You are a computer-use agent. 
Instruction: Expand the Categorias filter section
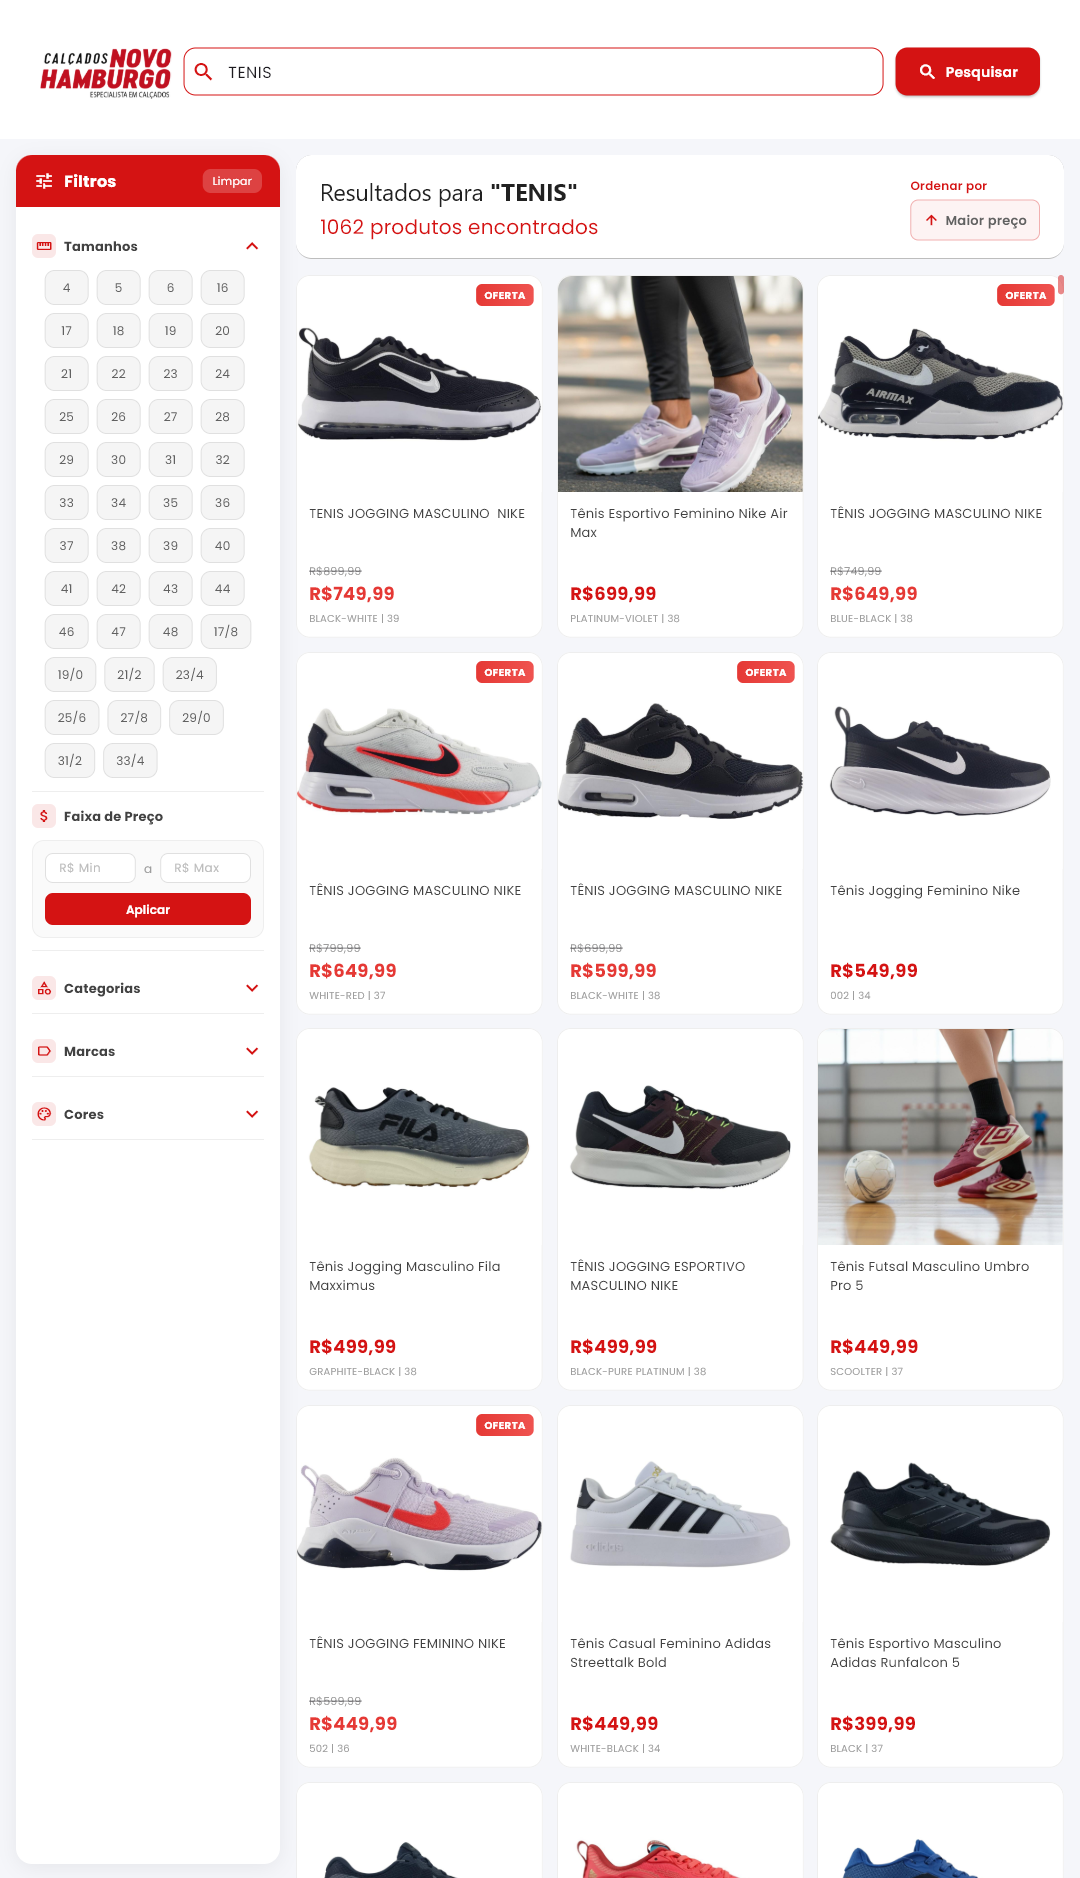pos(252,988)
